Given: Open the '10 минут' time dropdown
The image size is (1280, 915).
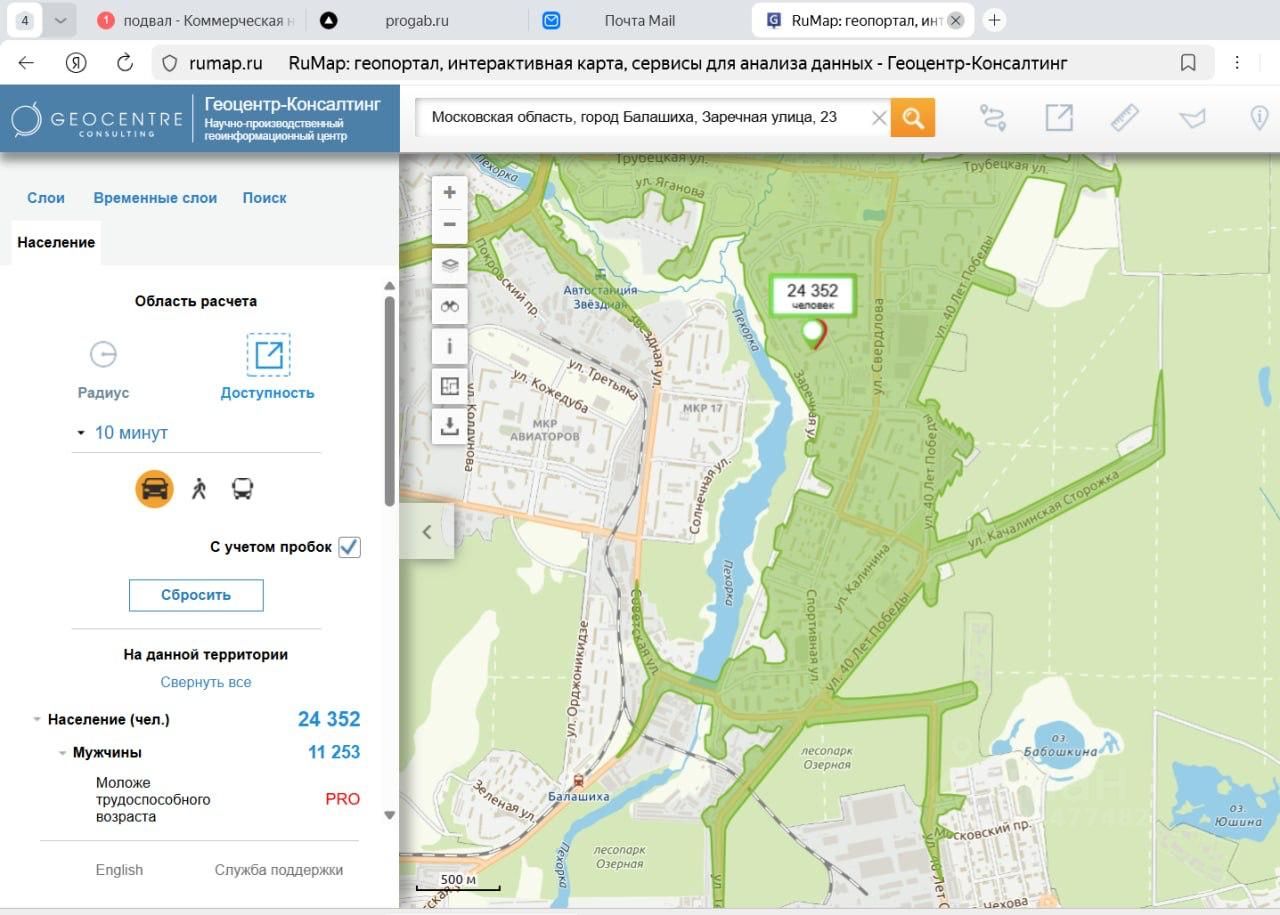Looking at the screenshot, I should click(130, 433).
